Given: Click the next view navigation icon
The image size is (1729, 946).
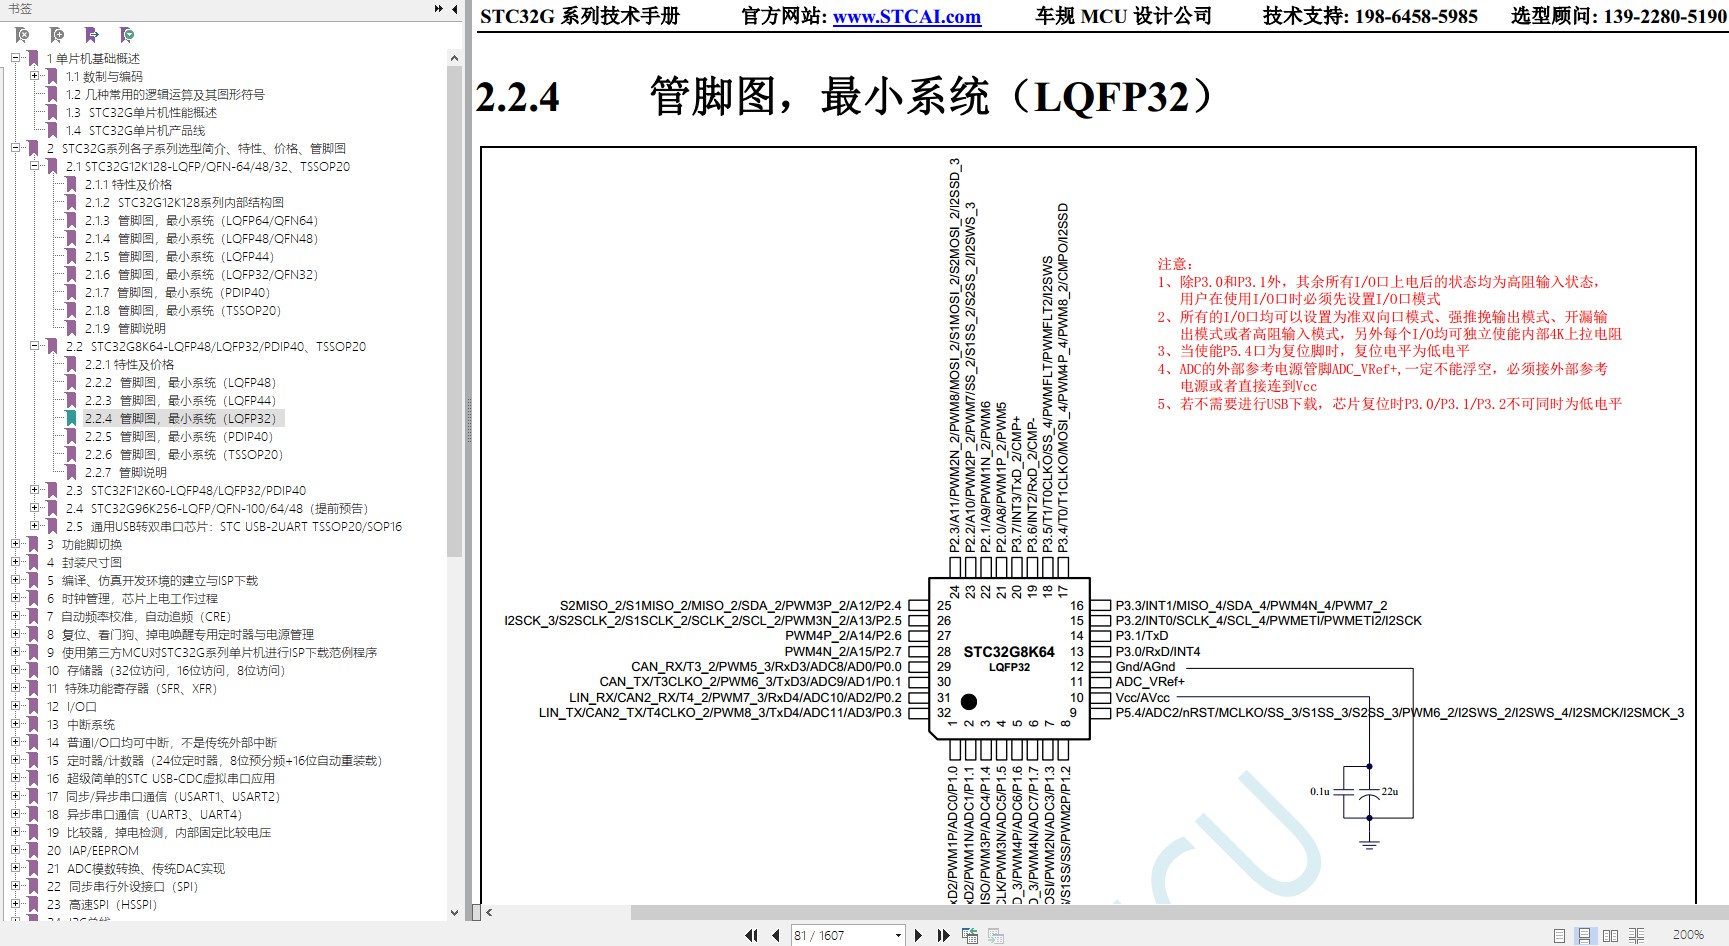Looking at the screenshot, I should pyautogui.click(x=996, y=936).
